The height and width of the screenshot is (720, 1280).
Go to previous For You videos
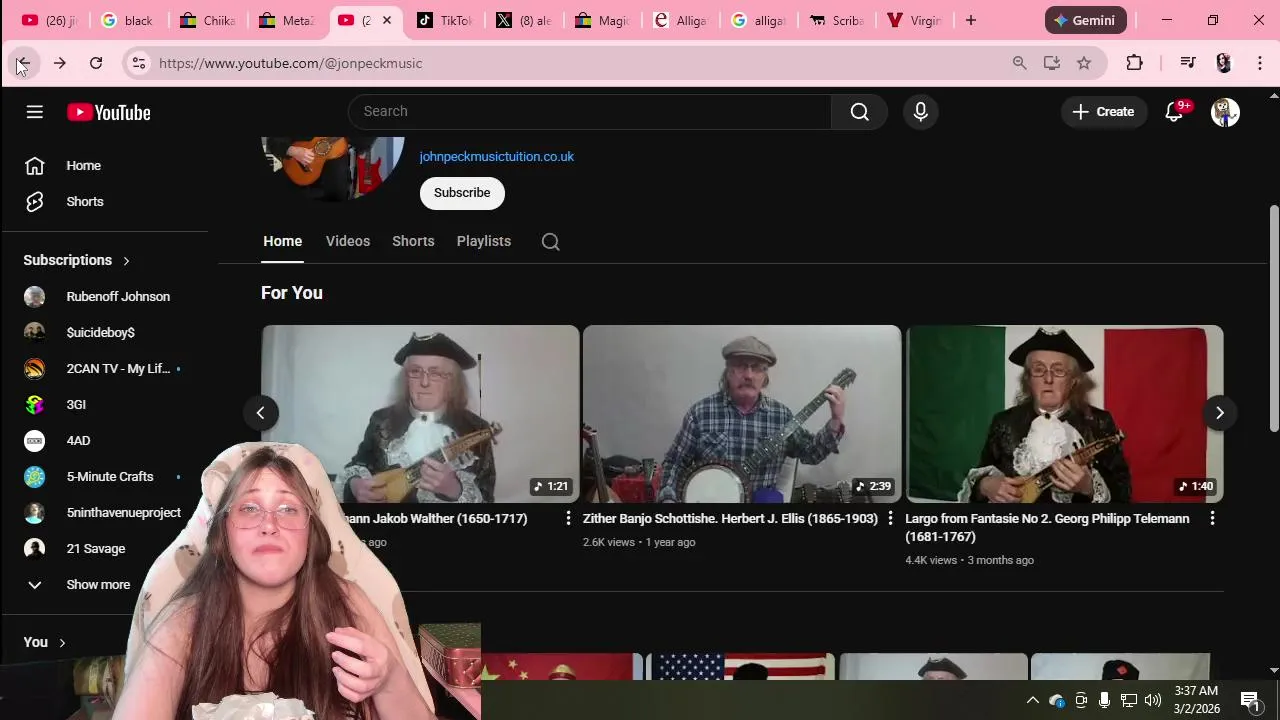coord(260,413)
